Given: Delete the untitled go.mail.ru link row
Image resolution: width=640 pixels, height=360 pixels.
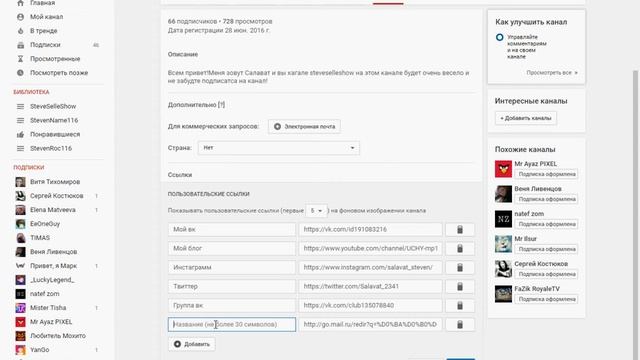Looking at the screenshot, I should pyautogui.click(x=460, y=324).
